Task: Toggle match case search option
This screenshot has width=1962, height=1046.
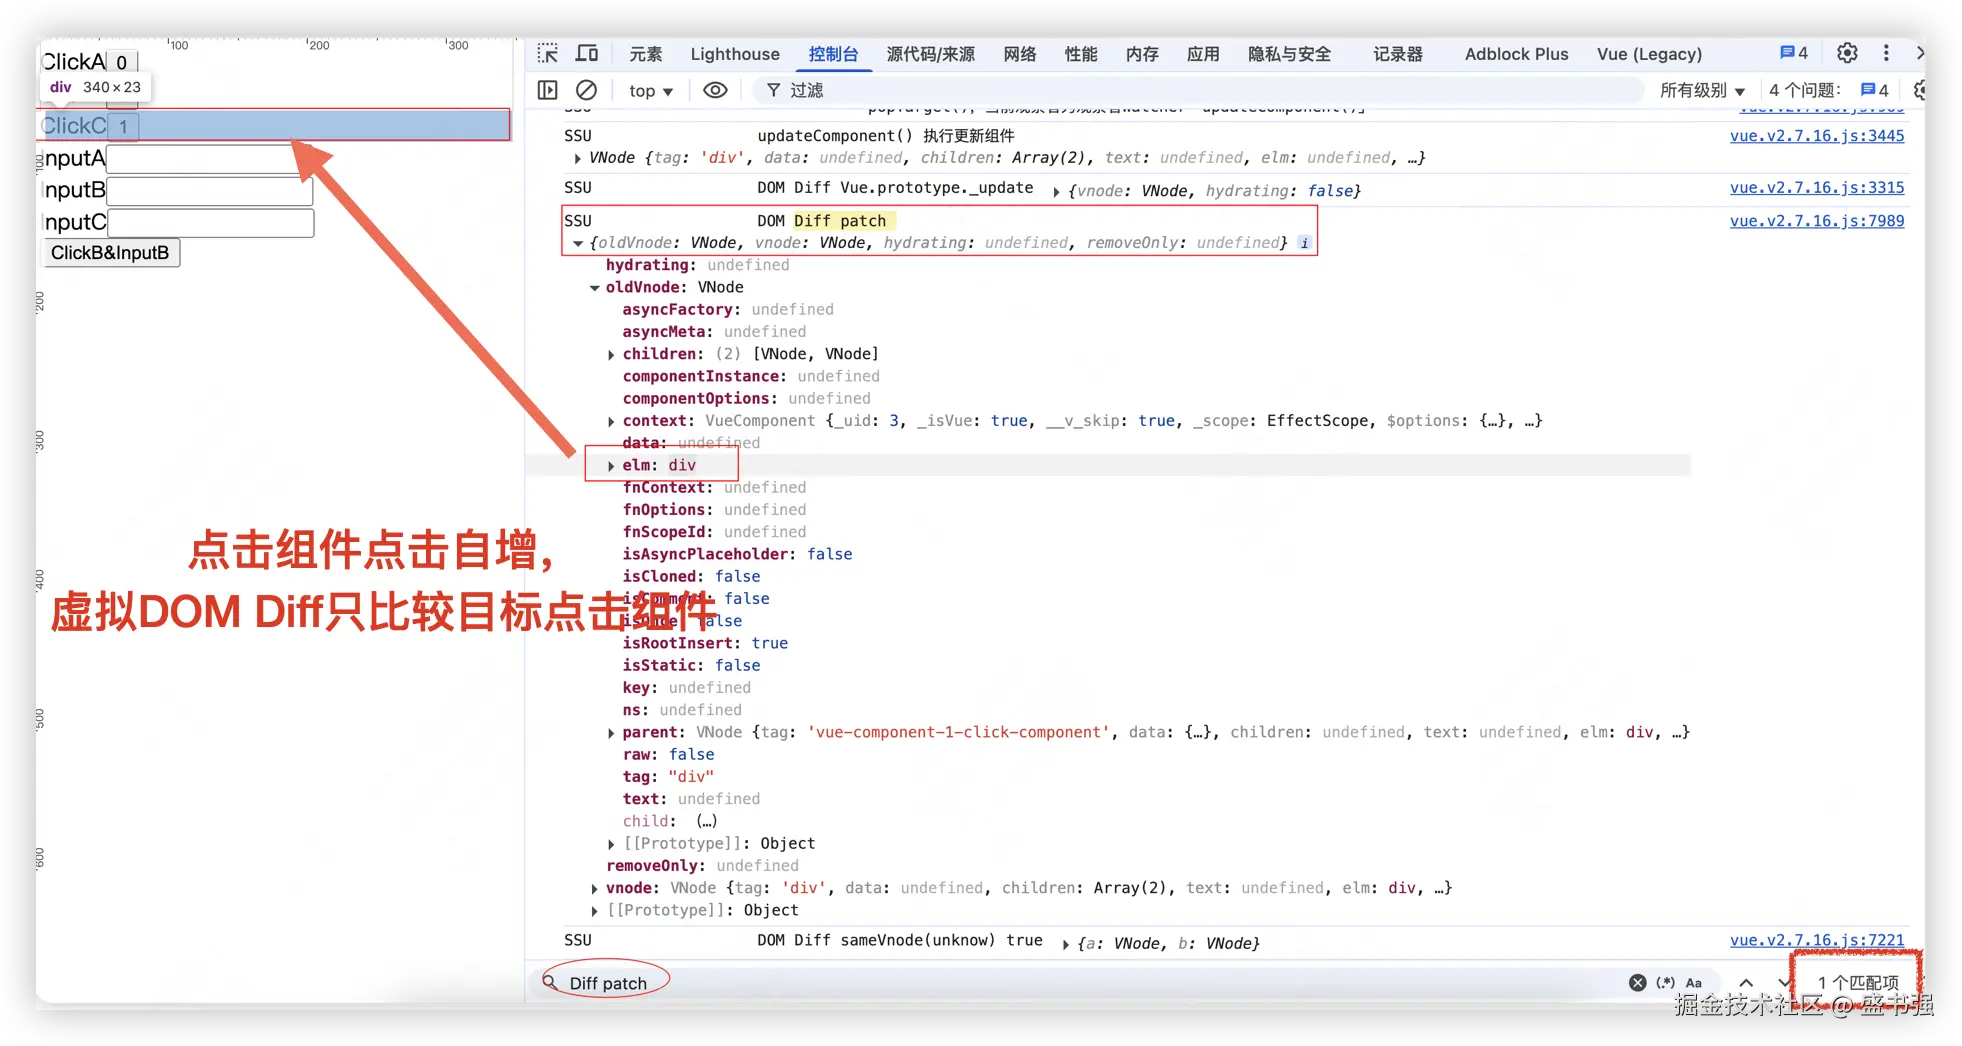Action: coord(1693,982)
